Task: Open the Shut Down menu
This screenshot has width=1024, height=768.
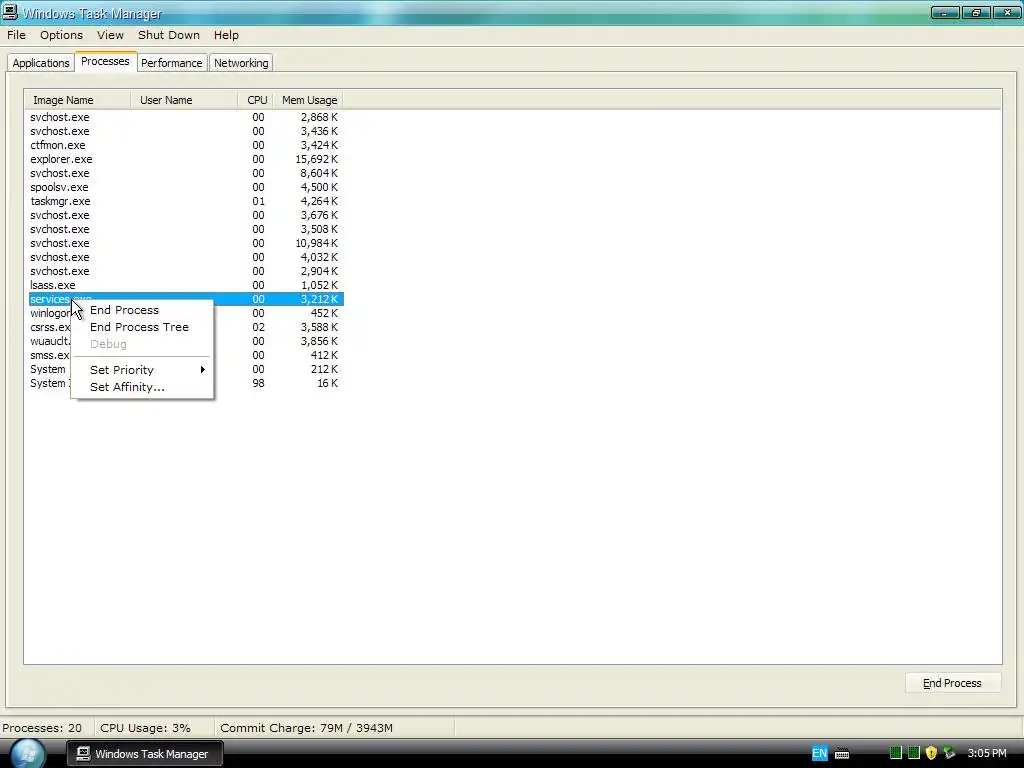Action: [x=168, y=35]
